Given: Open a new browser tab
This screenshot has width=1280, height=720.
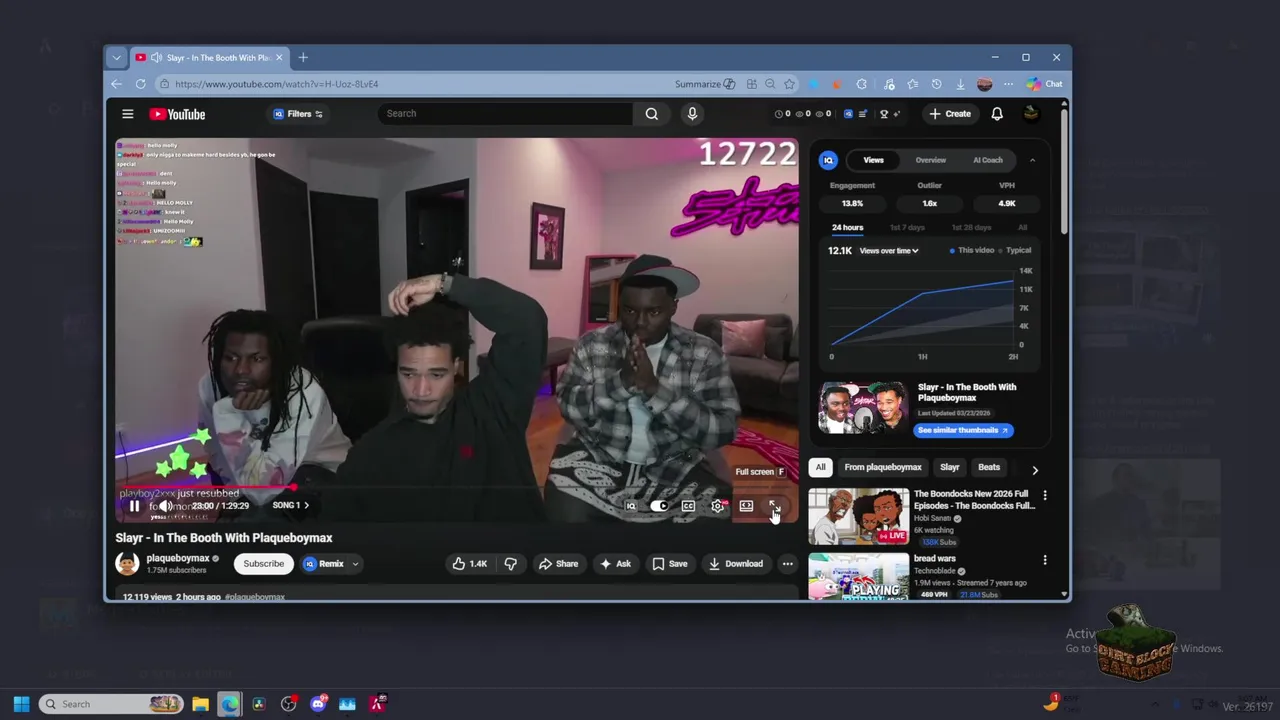Looking at the screenshot, I should coord(303,57).
